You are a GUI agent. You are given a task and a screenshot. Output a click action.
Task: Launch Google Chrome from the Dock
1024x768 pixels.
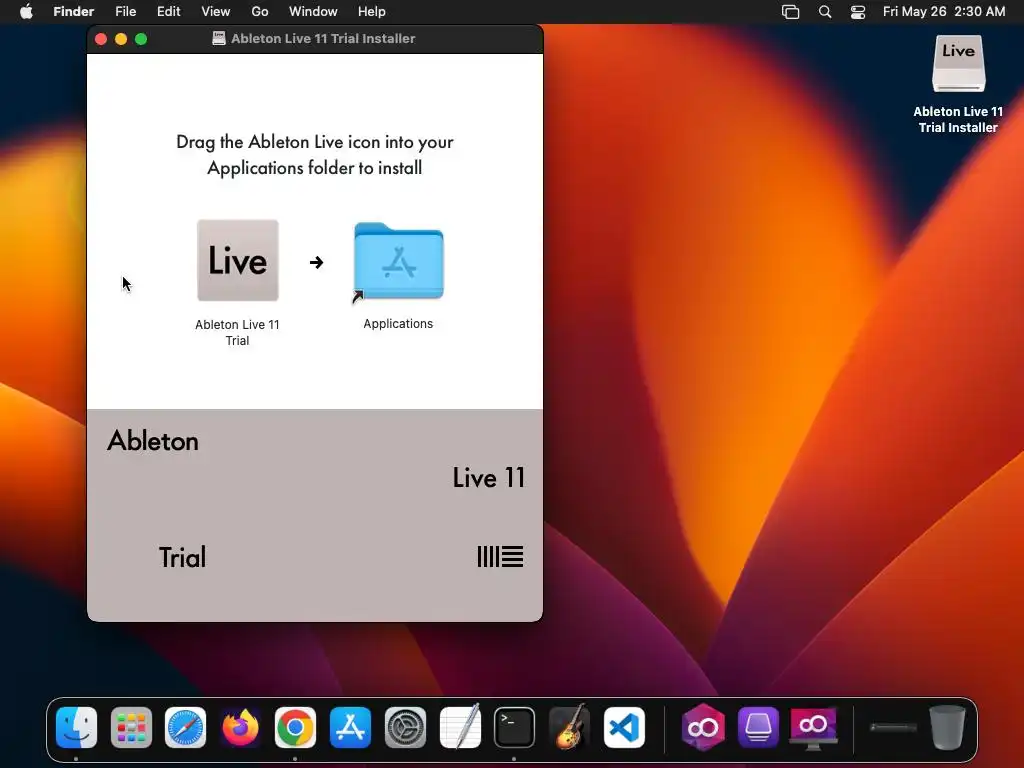click(295, 728)
